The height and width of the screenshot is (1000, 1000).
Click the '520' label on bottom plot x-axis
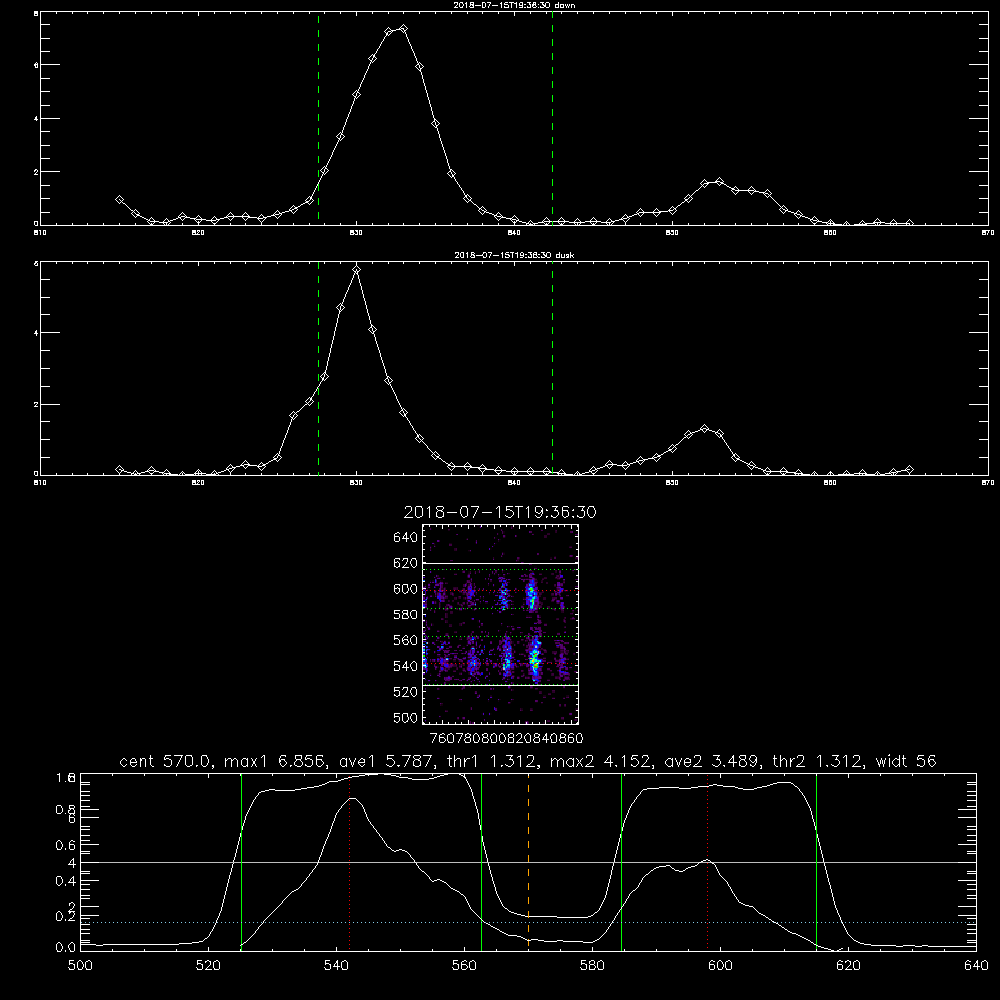pos(208,965)
